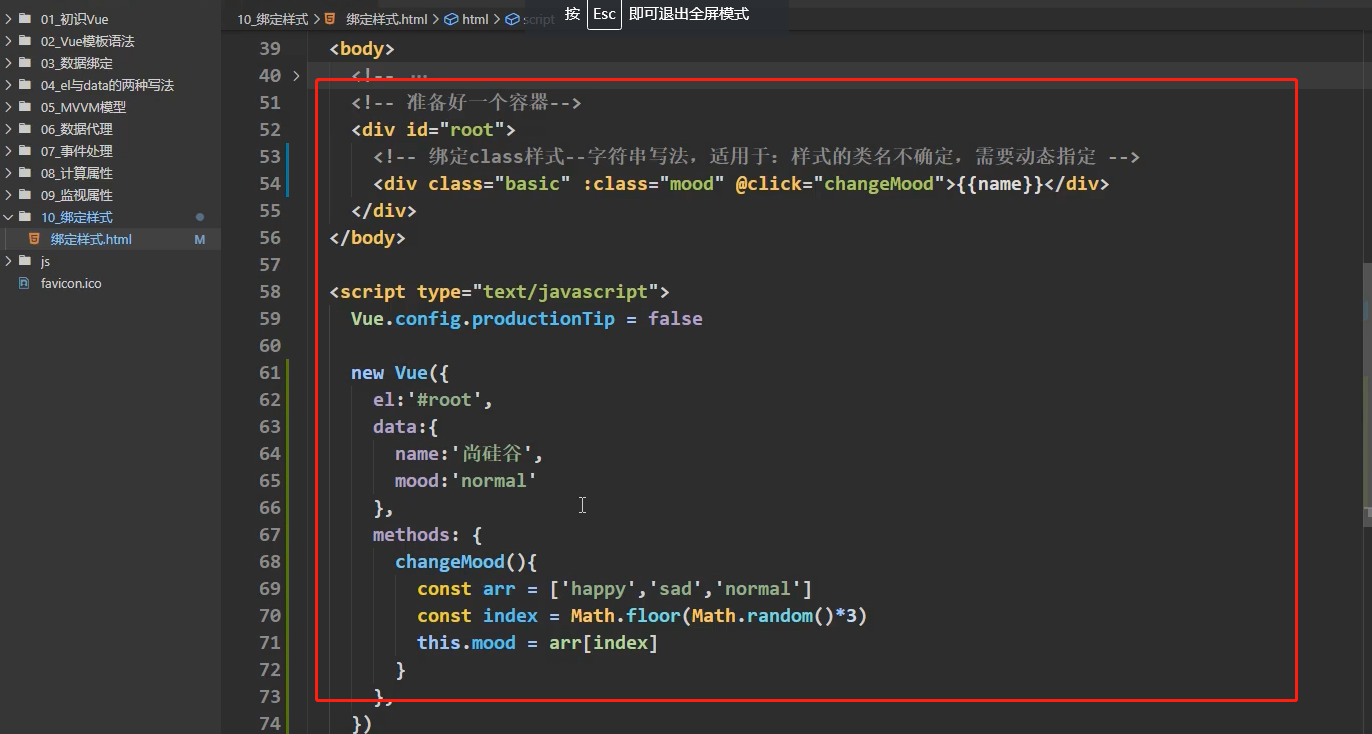Click @click="changeMood" on line 54
The image size is (1372, 734).
(x=841, y=184)
